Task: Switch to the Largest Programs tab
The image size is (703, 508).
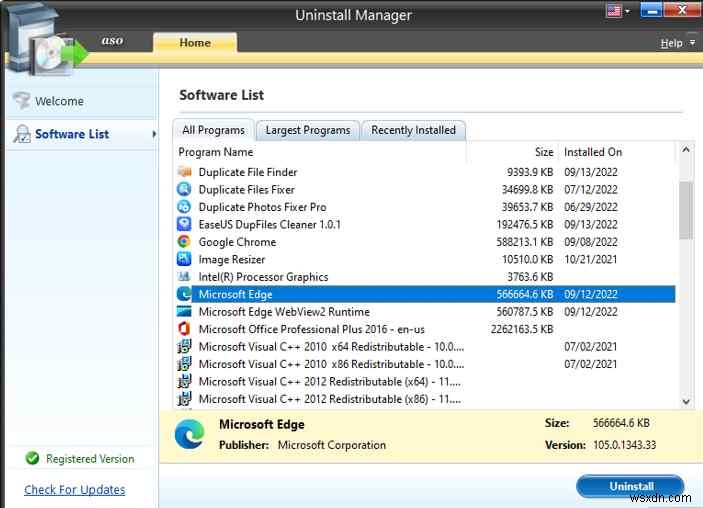Action: tap(308, 130)
